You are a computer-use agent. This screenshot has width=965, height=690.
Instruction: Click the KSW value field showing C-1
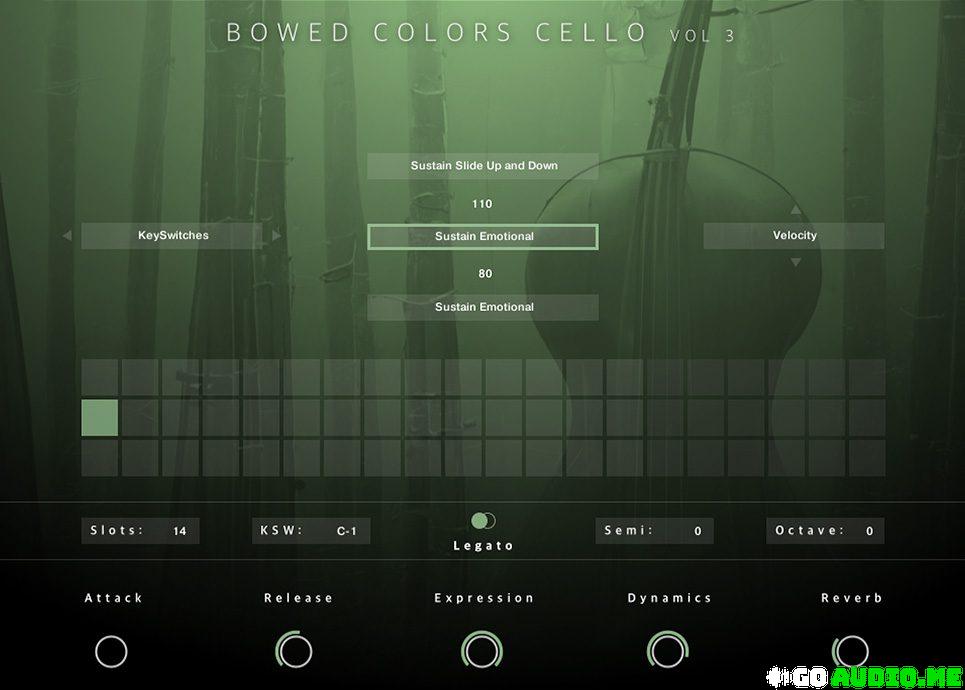pos(346,531)
